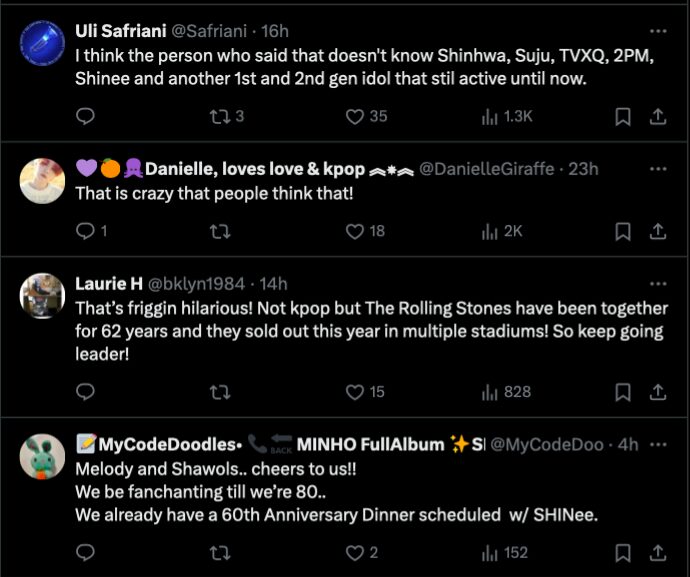Open more options on Laurie H's tweet
The image size is (690, 577).
coord(658,283)
